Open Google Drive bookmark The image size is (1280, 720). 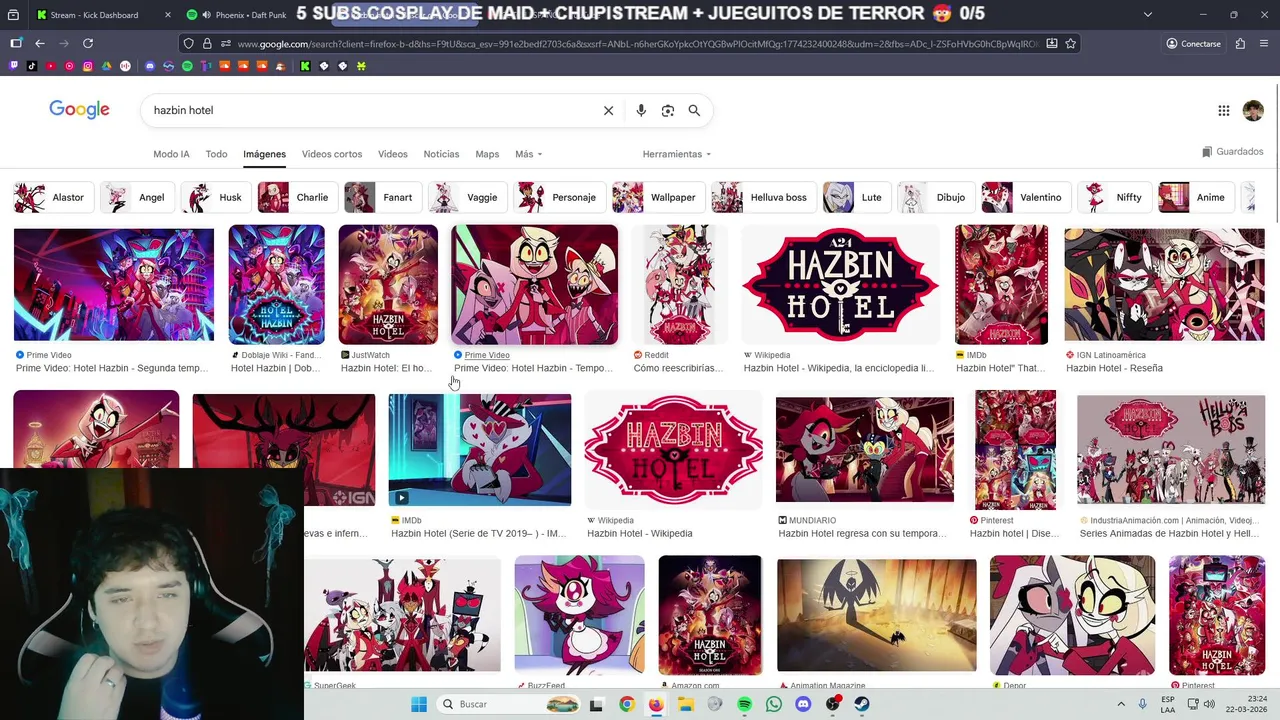[106, 66]
